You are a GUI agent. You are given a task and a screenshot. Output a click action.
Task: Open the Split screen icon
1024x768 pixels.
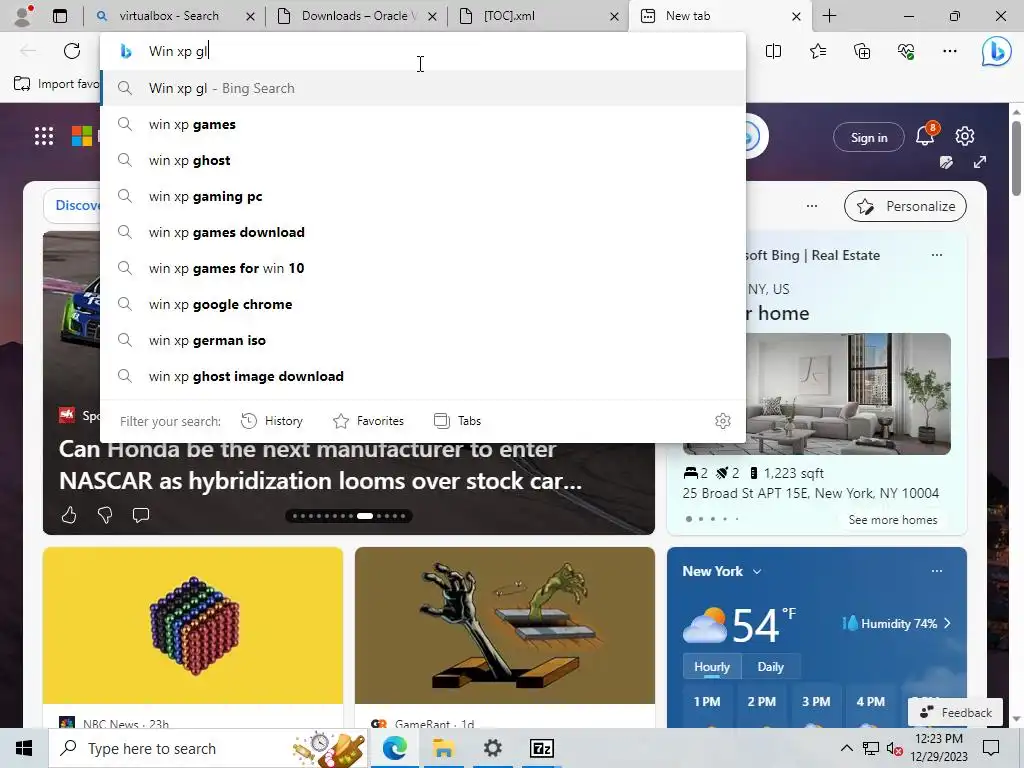[773, 51]
